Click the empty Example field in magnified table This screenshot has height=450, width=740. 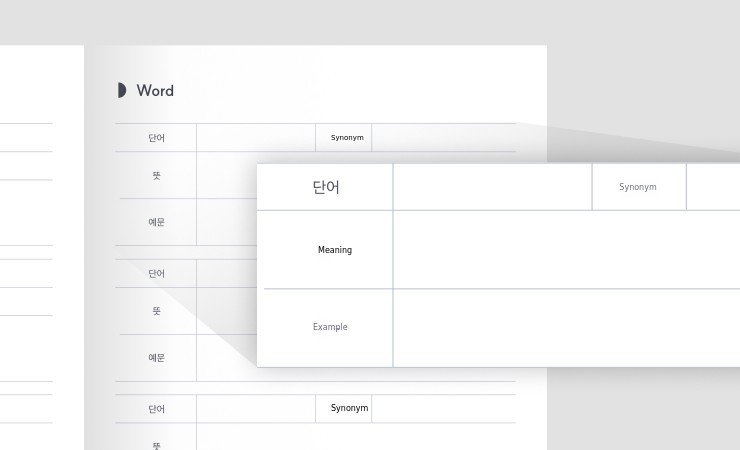565,327
